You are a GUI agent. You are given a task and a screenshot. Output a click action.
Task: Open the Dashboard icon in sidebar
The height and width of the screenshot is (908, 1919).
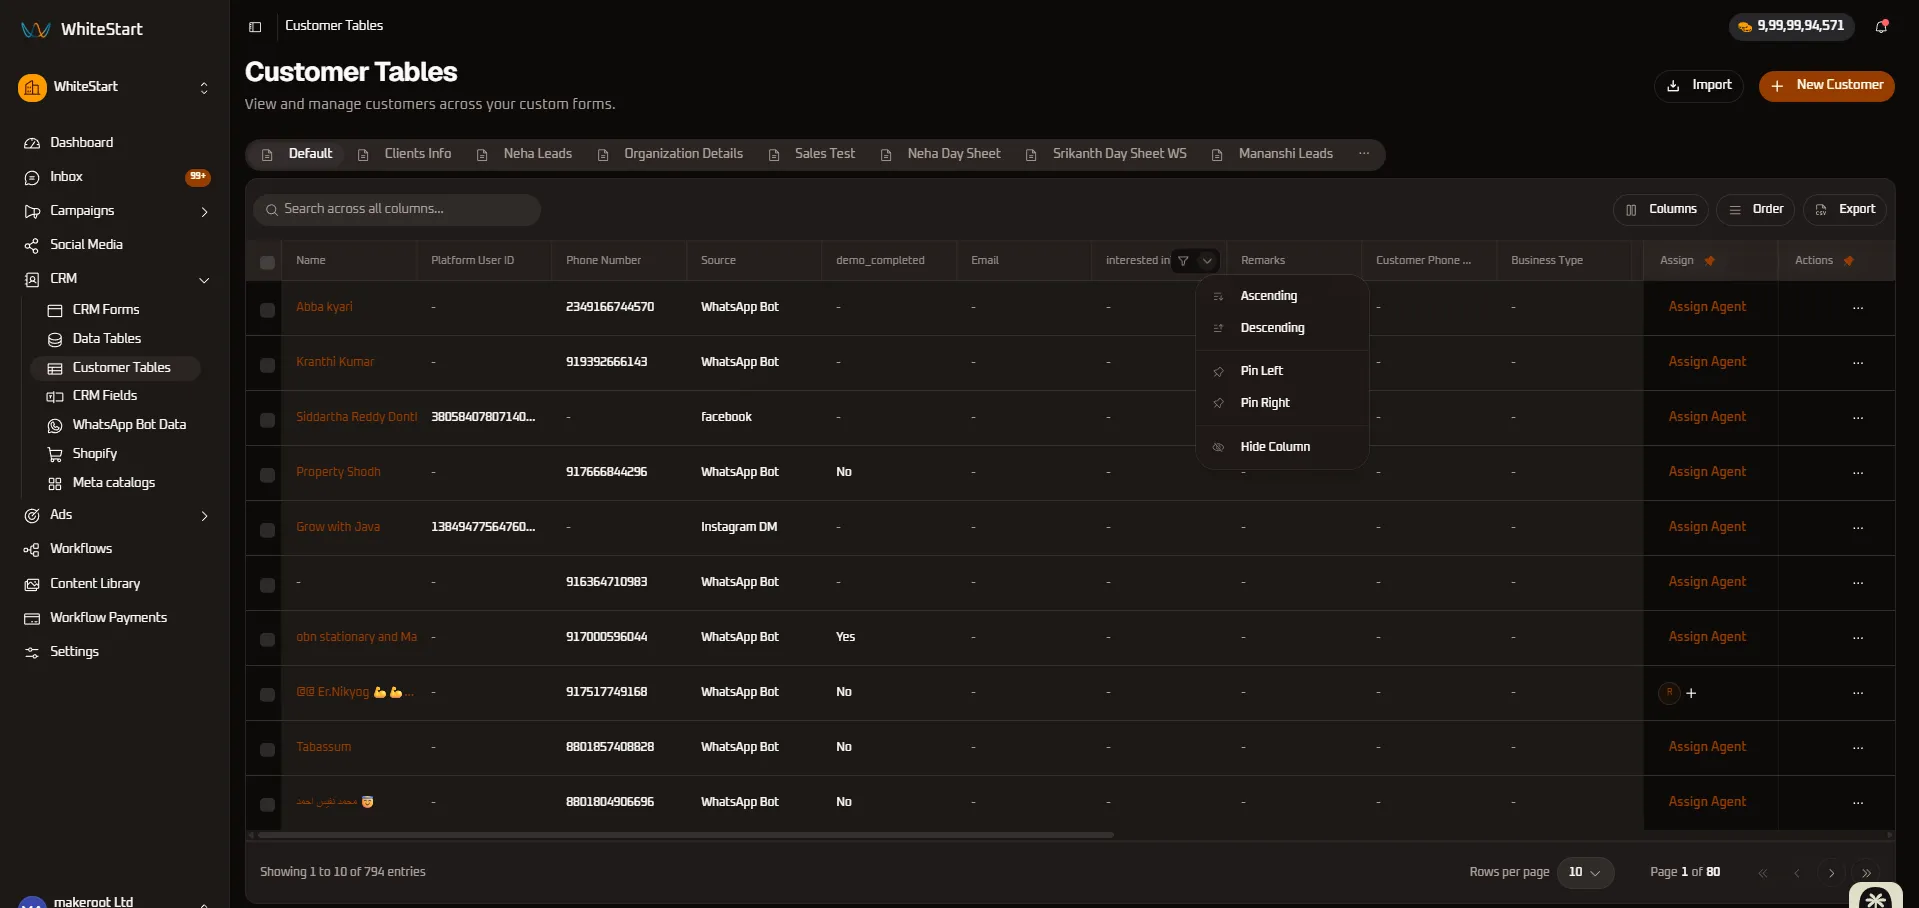coord(32,143)
